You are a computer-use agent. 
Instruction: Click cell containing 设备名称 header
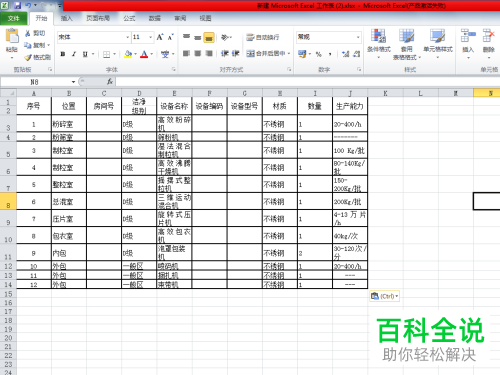pyautogui.click(x=174, y=106)
